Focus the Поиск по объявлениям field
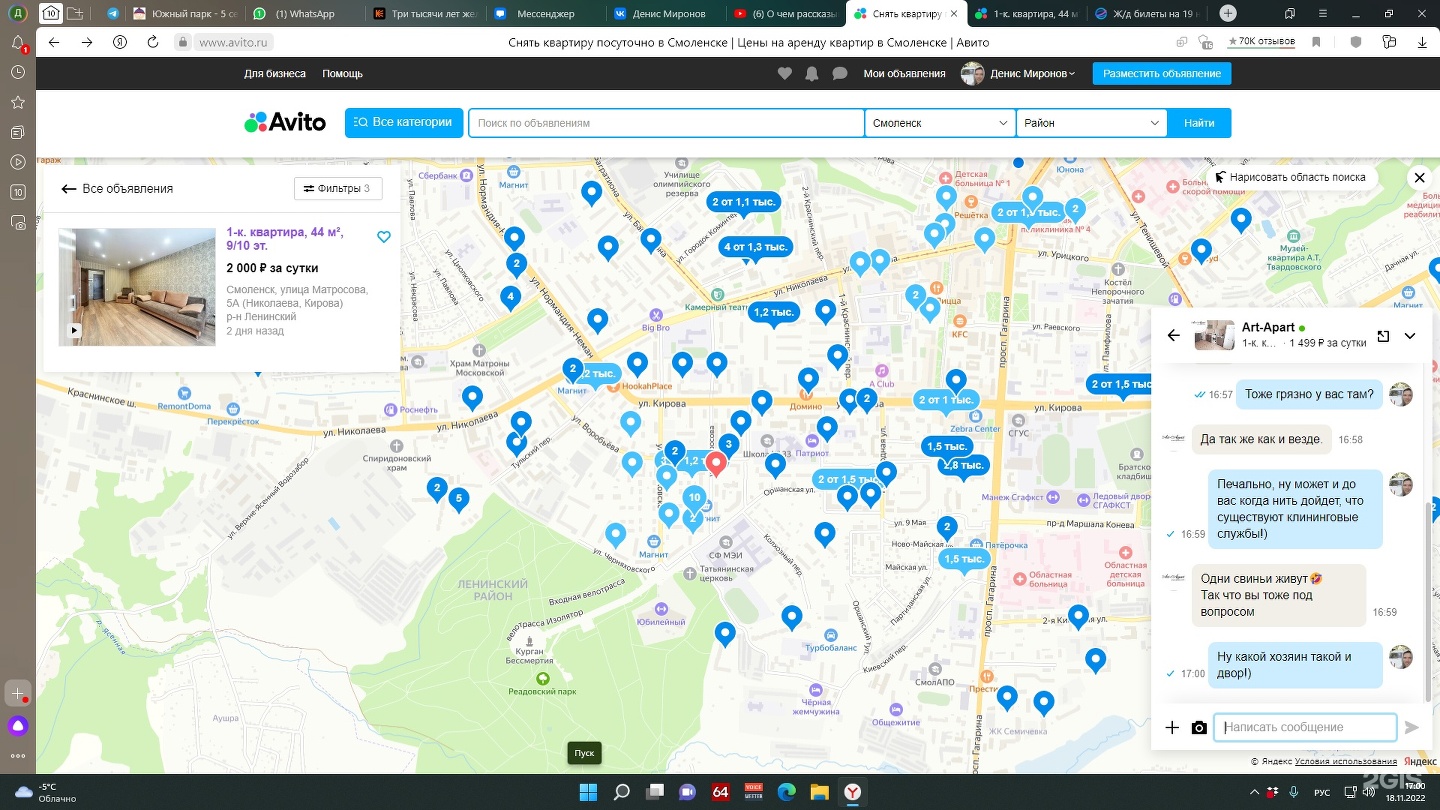 coord(666,123)
